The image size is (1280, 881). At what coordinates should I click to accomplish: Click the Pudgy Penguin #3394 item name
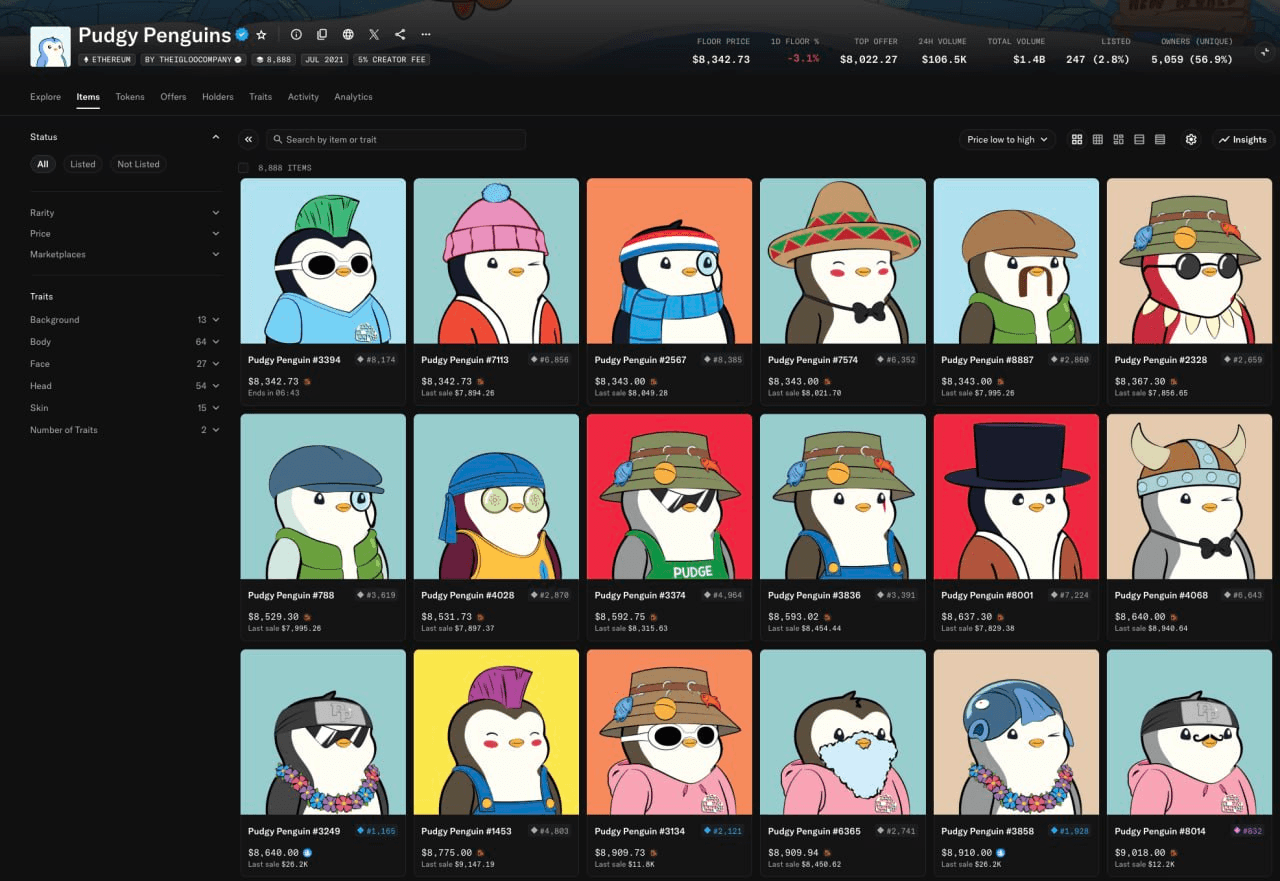point(294,360)
